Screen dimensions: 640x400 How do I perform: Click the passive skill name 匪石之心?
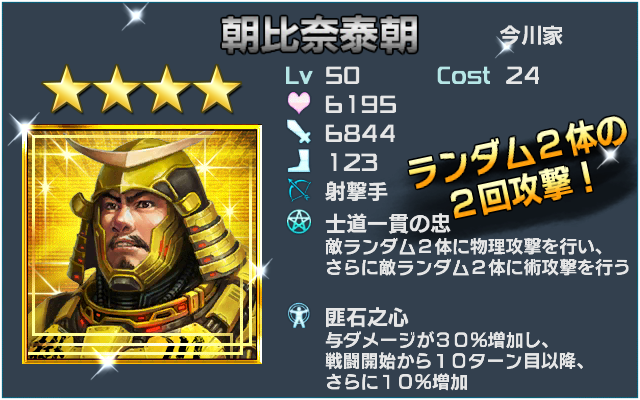(367, 317)
